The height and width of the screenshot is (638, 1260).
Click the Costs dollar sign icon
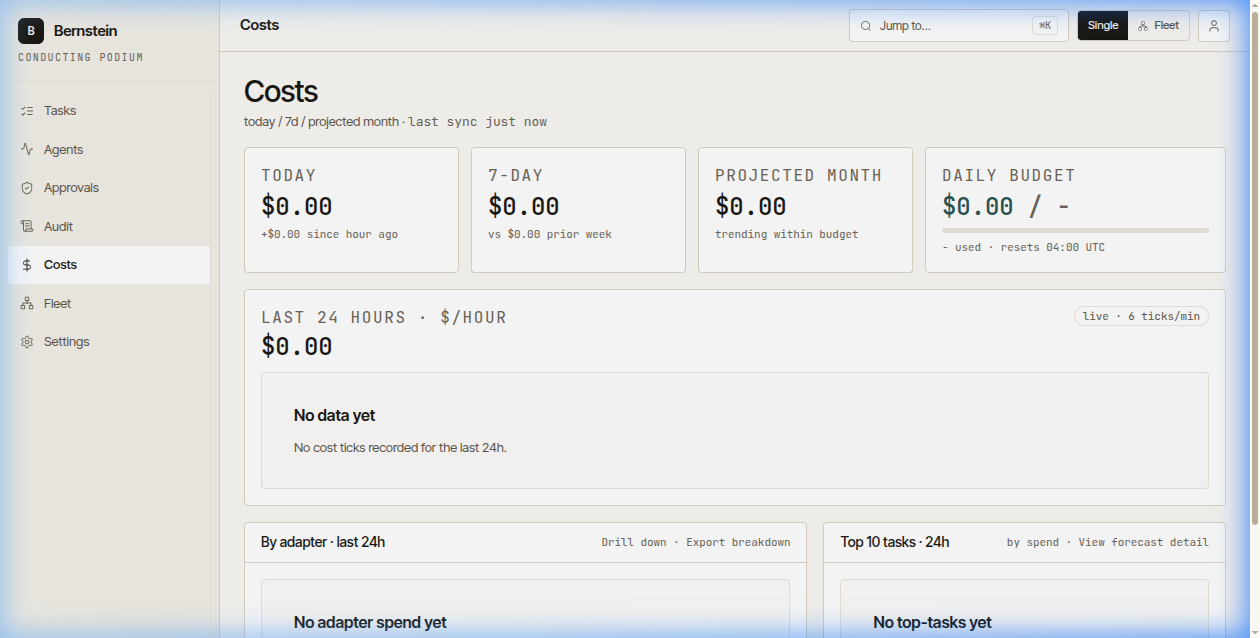pos(27,265)
